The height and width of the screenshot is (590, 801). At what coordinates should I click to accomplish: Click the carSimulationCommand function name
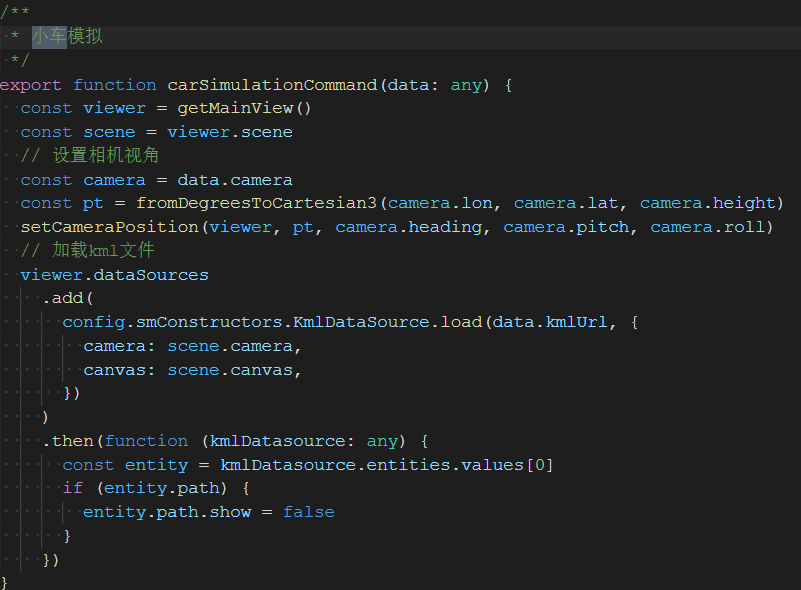[272, 85]
